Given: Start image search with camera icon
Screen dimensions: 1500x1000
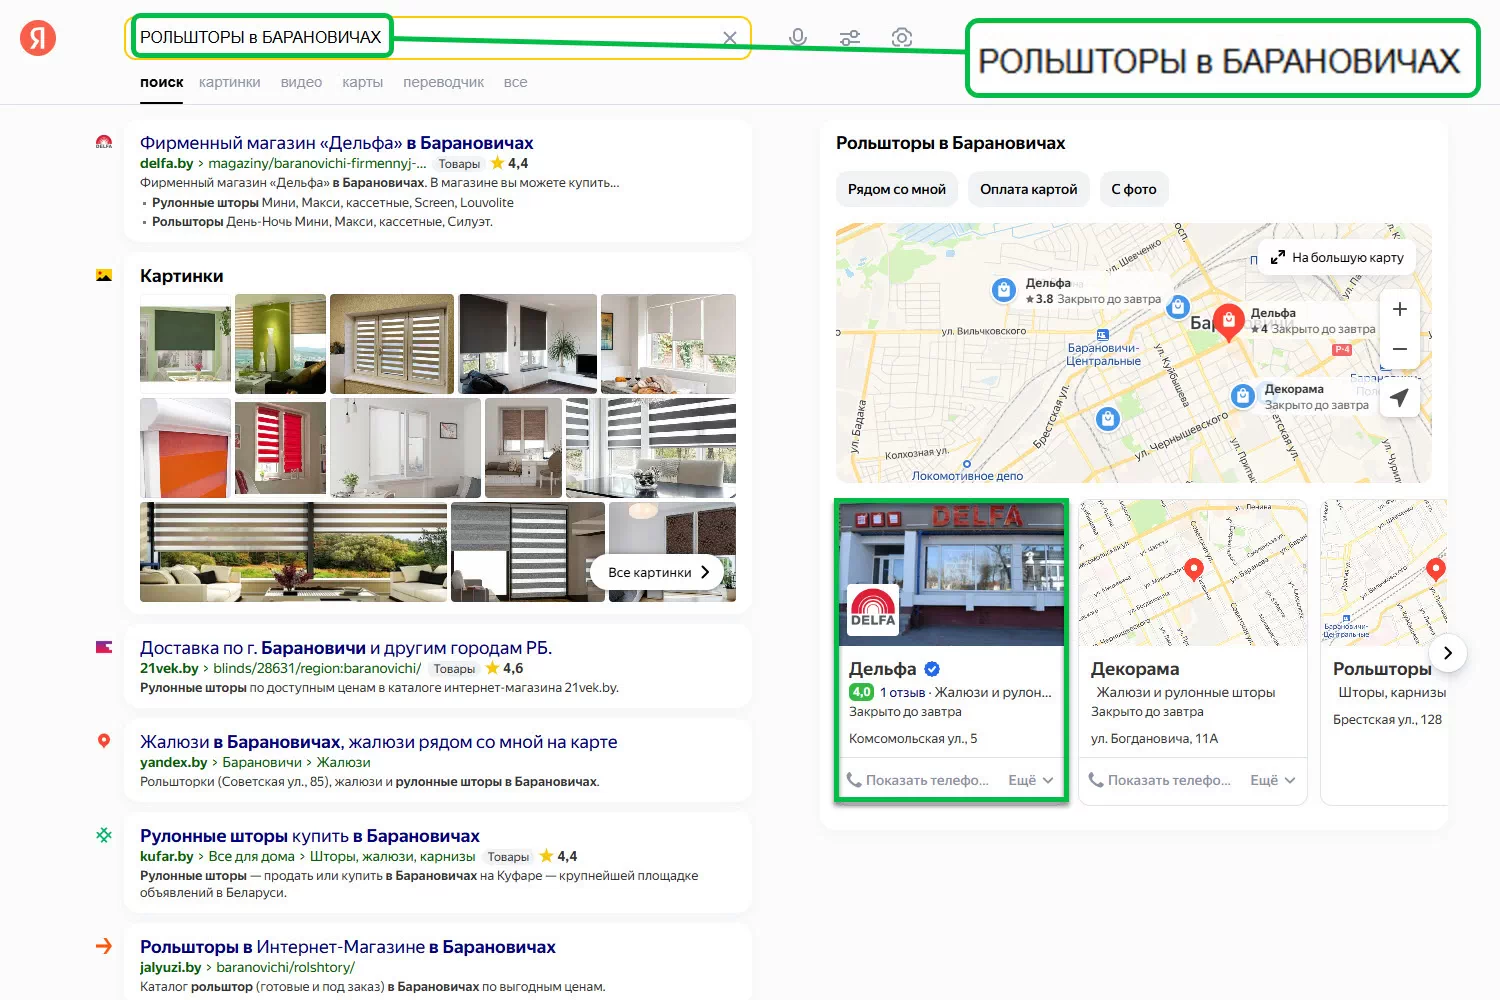Looking at the screenshot, I should (x=901, y=38).
